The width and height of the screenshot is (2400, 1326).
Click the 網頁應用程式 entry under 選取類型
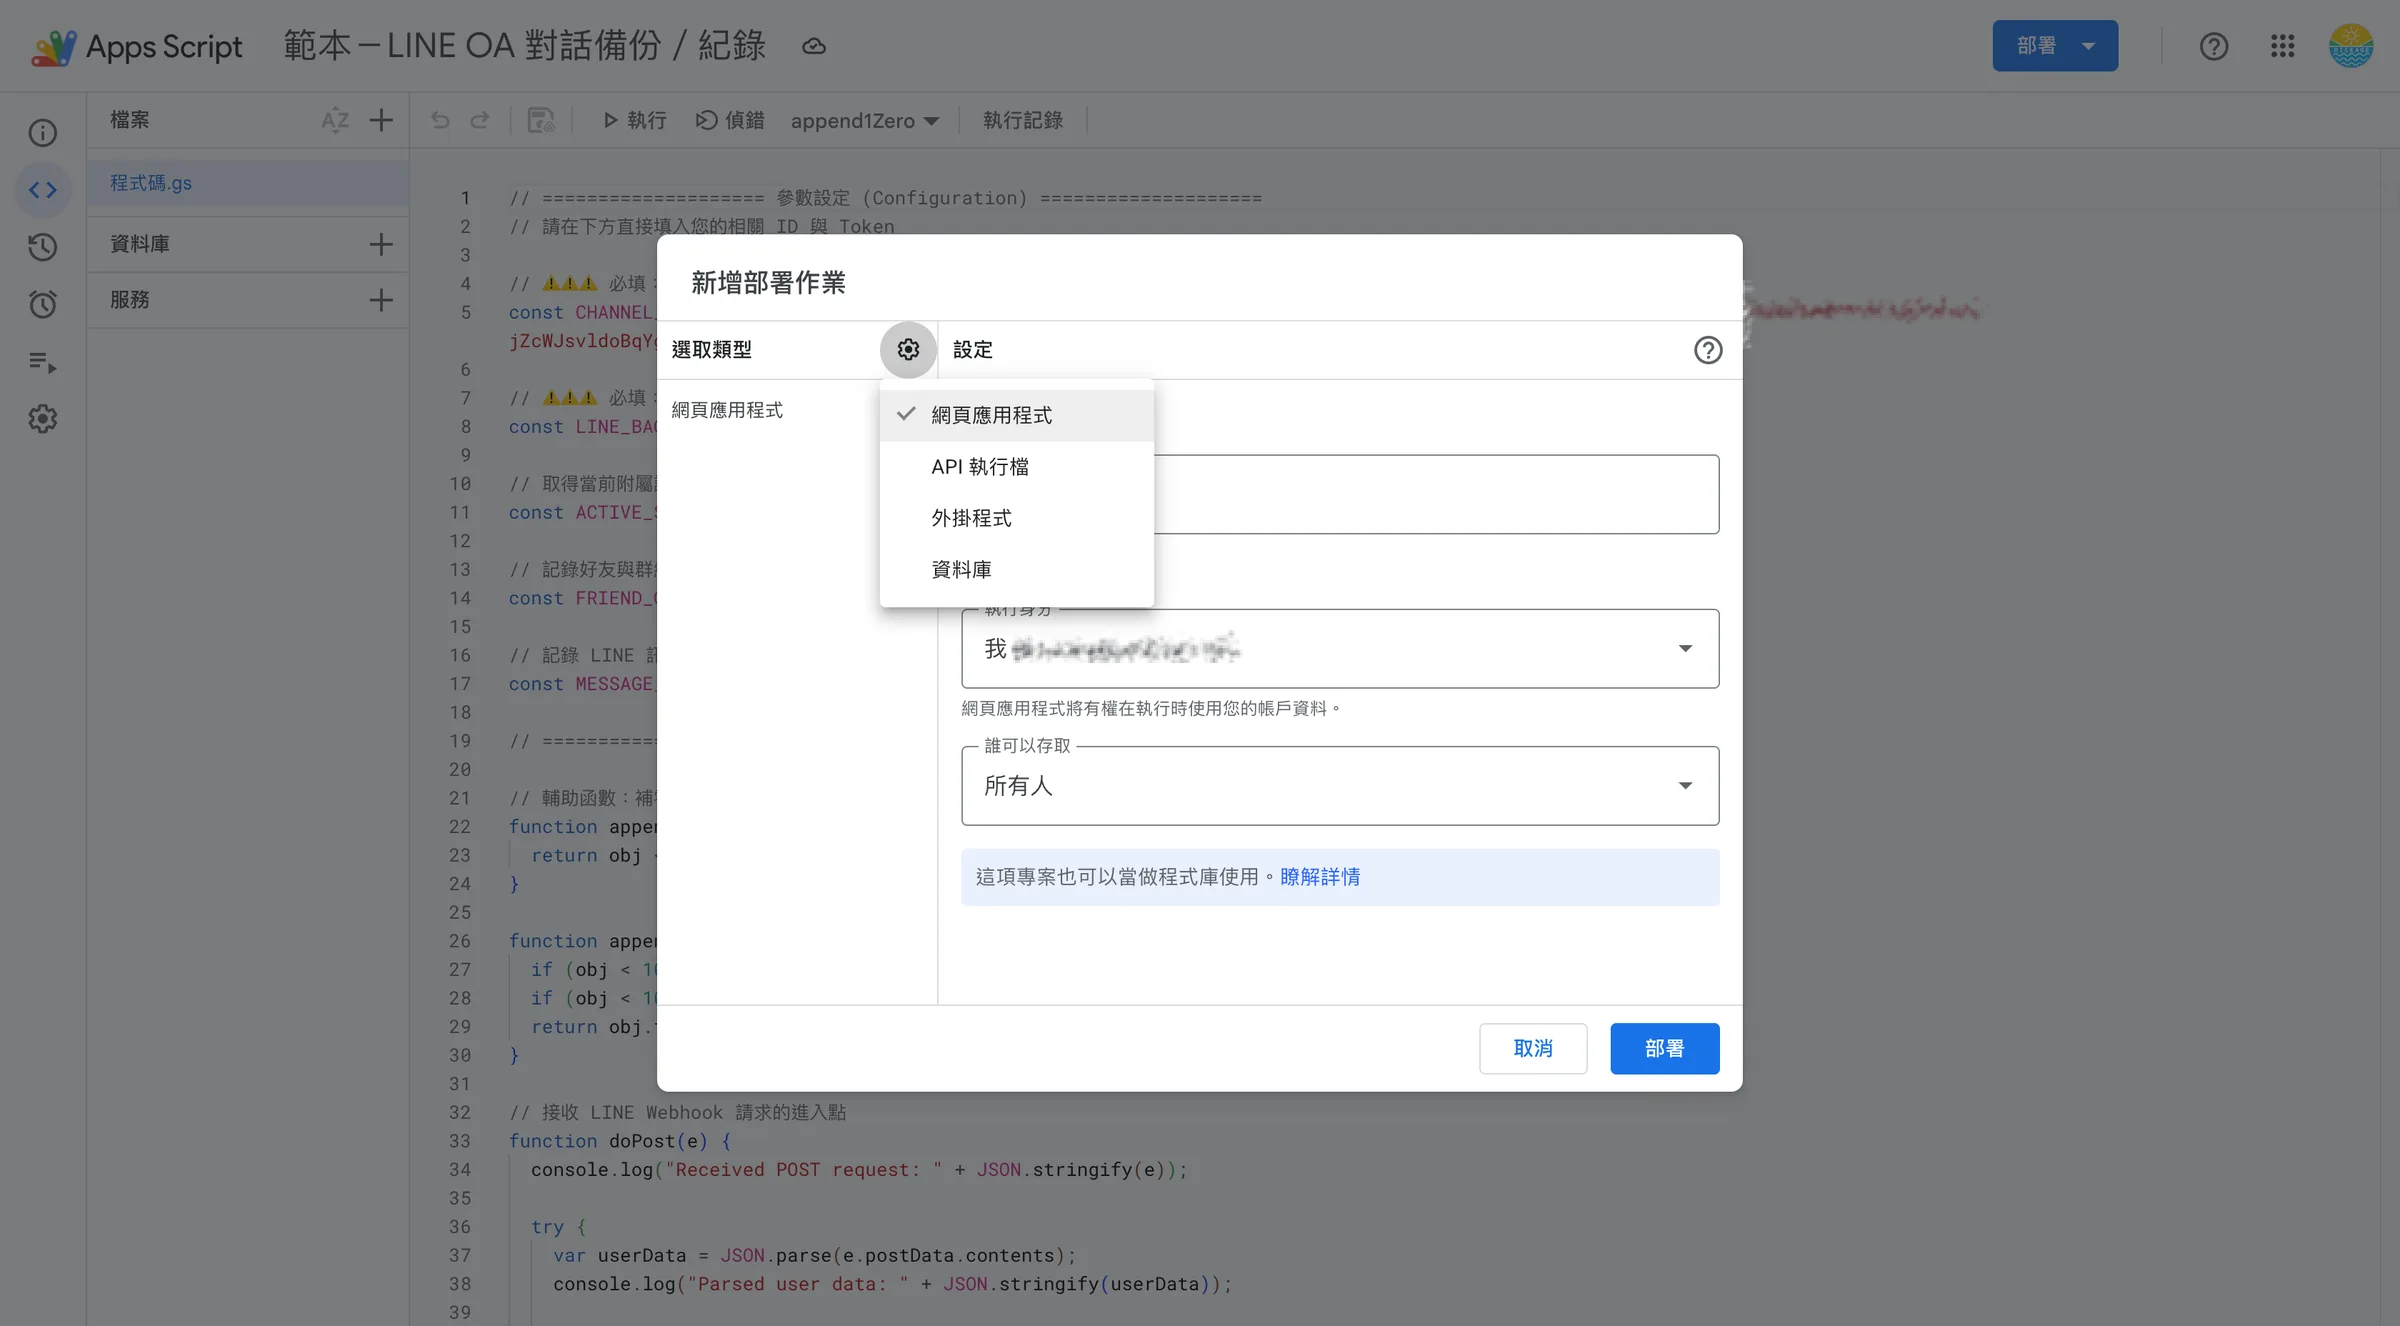727,411
